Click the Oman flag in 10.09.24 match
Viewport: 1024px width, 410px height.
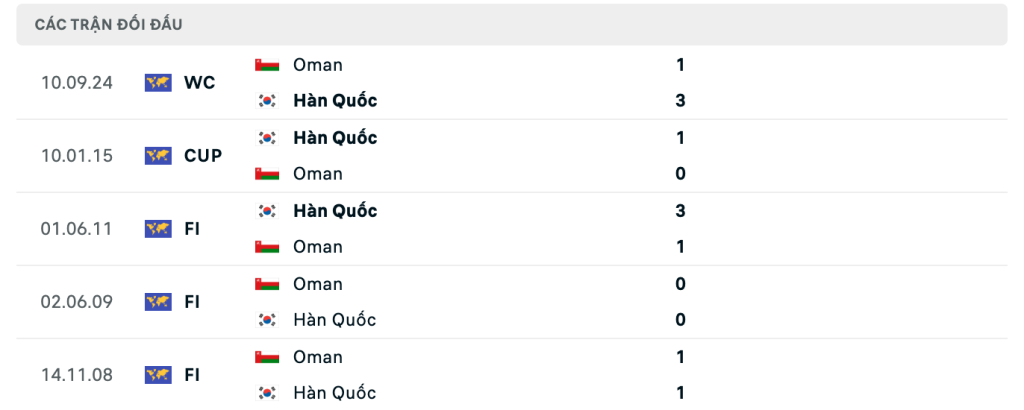(x=267, y=65)
